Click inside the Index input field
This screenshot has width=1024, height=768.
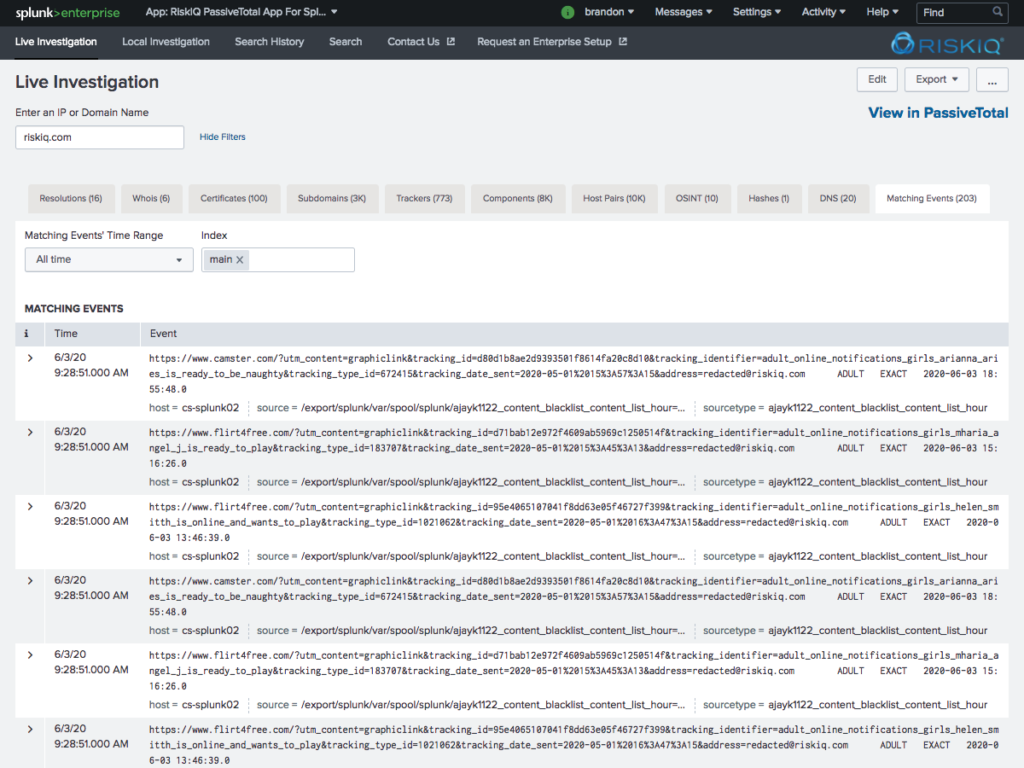pyautogui.click(x=278, y=260)
